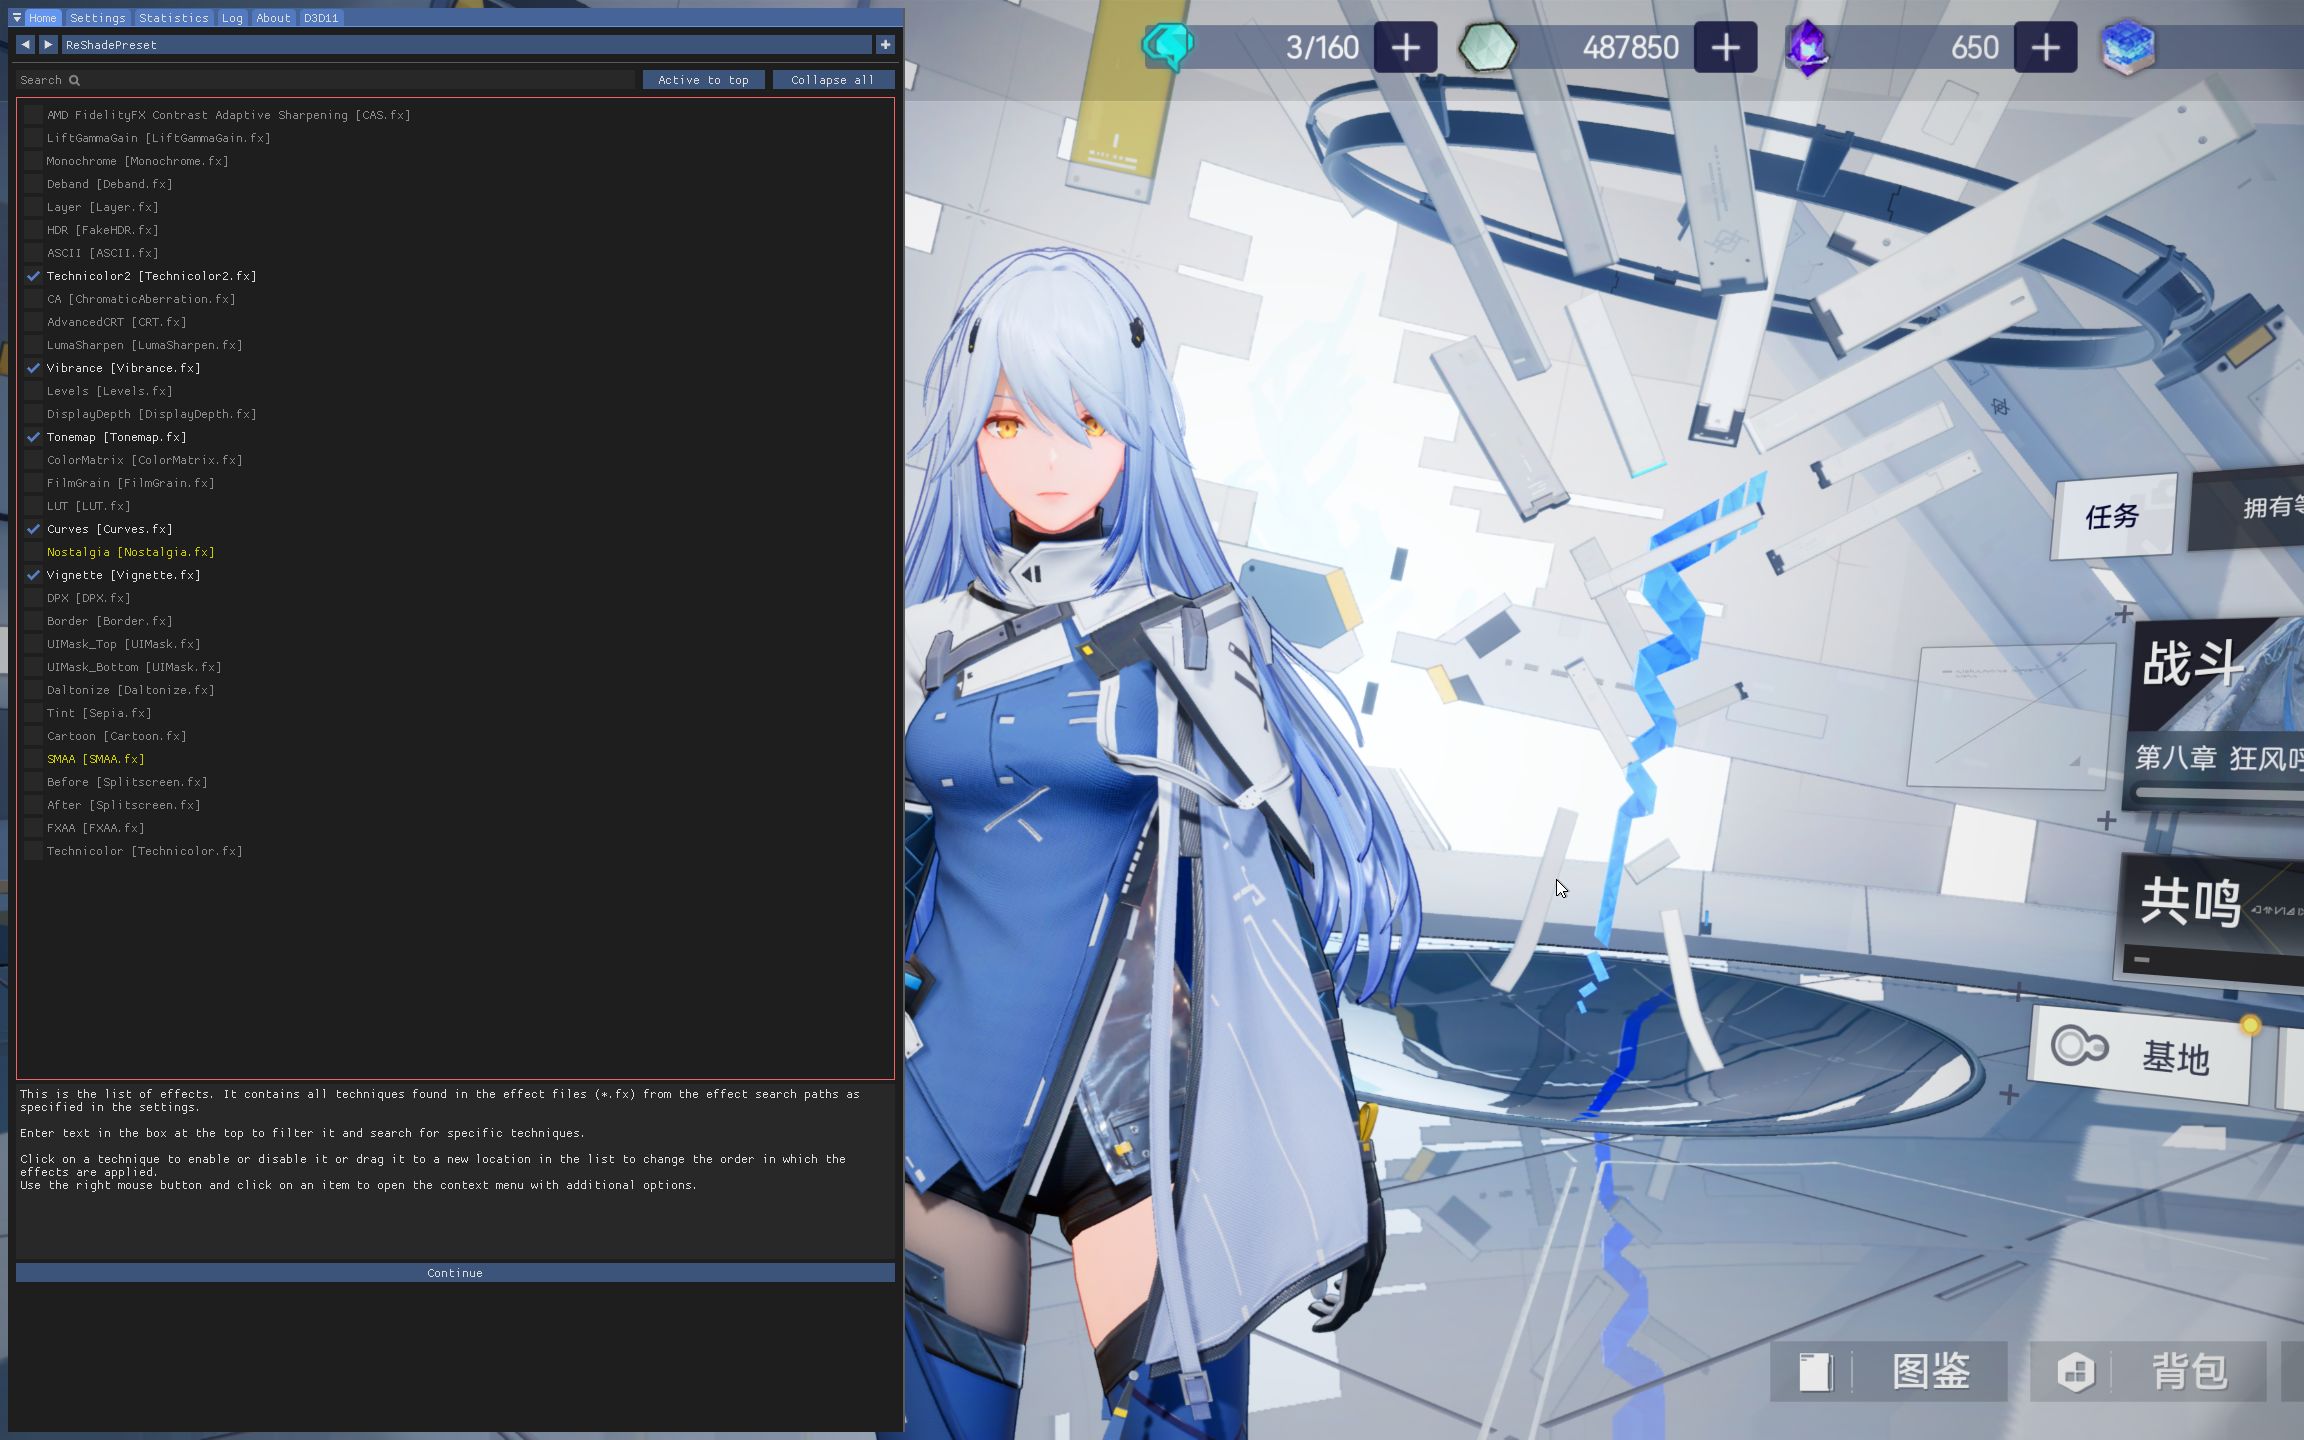Click the ReShadePreset name field
Image resolution: width=2304 pixels, height=1440 pixels.
466,45
